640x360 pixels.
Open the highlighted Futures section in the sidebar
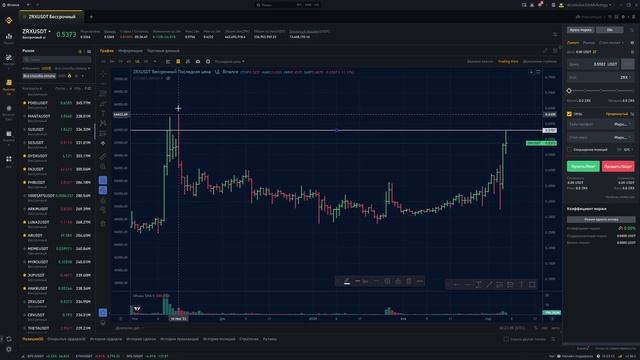pos(9,87)
